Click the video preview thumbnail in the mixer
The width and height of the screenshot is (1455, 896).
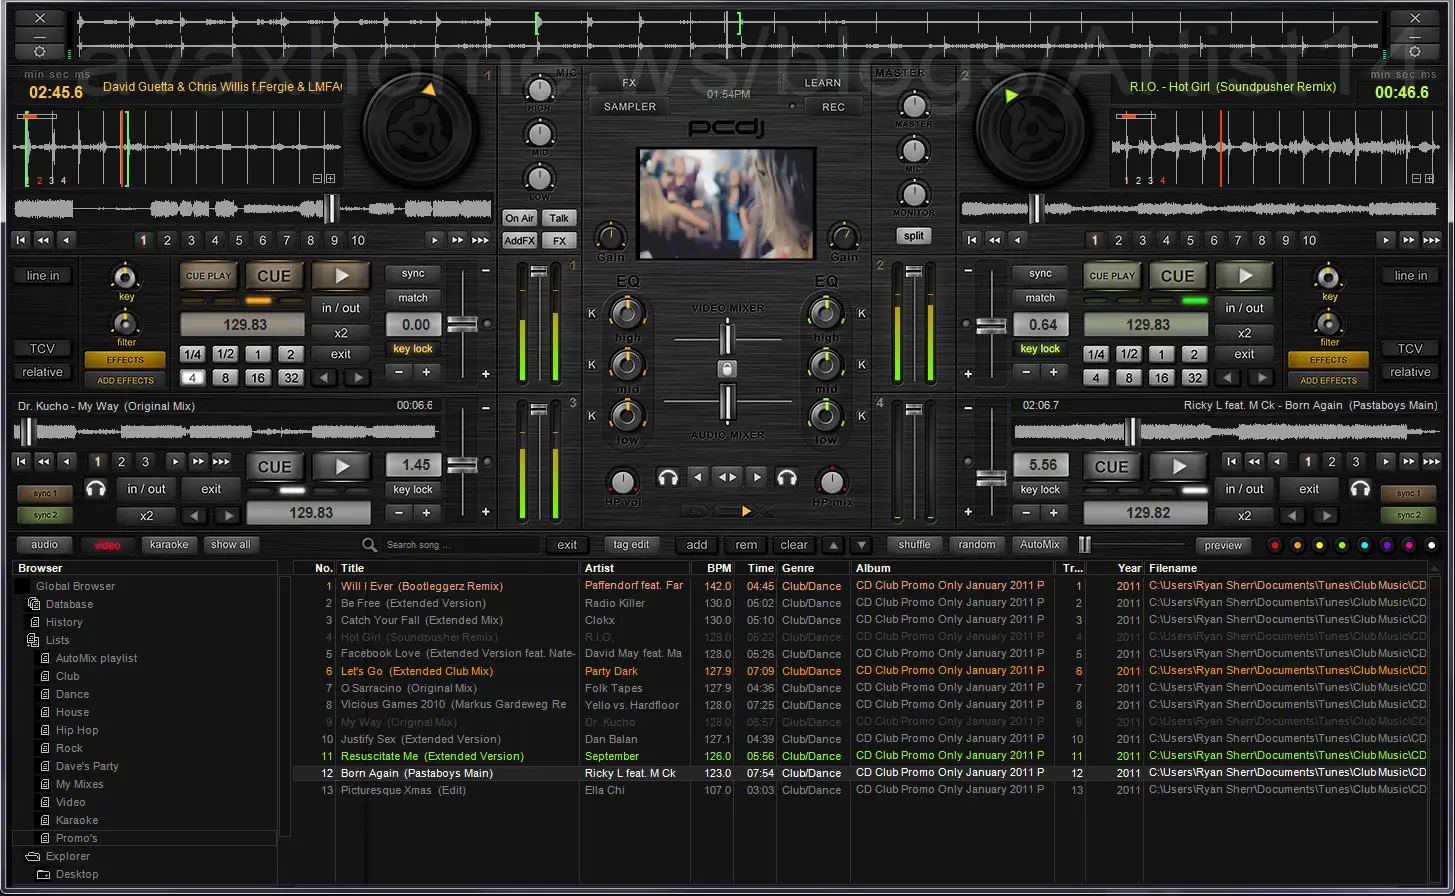pyautogui.click(x=727, y=205)
